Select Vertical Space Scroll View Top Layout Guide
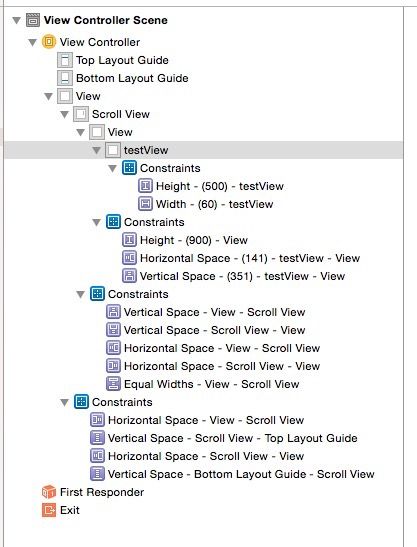This screenshot has height=547, width=417. point(224,438)
